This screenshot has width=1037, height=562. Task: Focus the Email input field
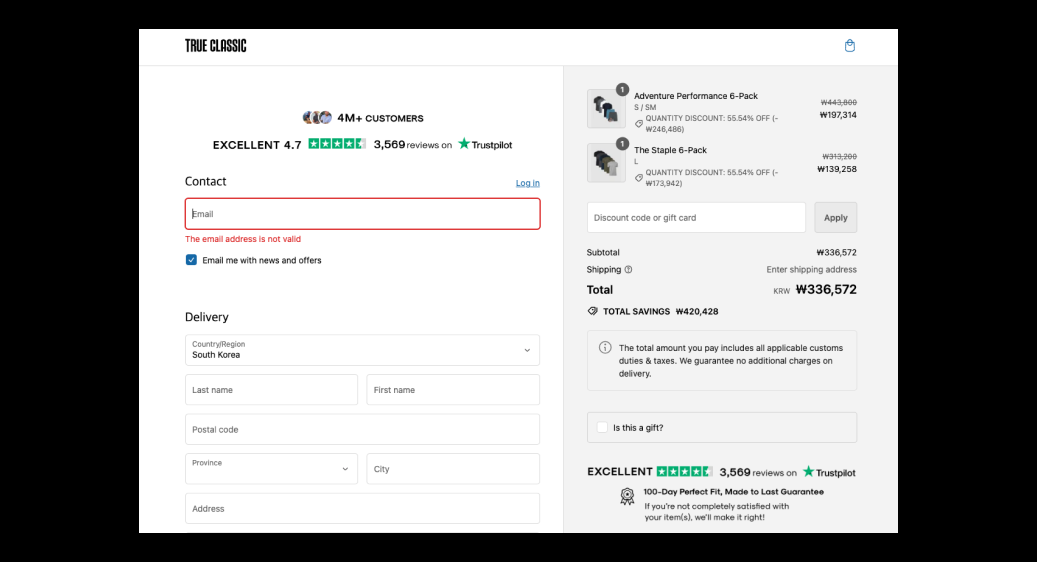pos(362,214)
